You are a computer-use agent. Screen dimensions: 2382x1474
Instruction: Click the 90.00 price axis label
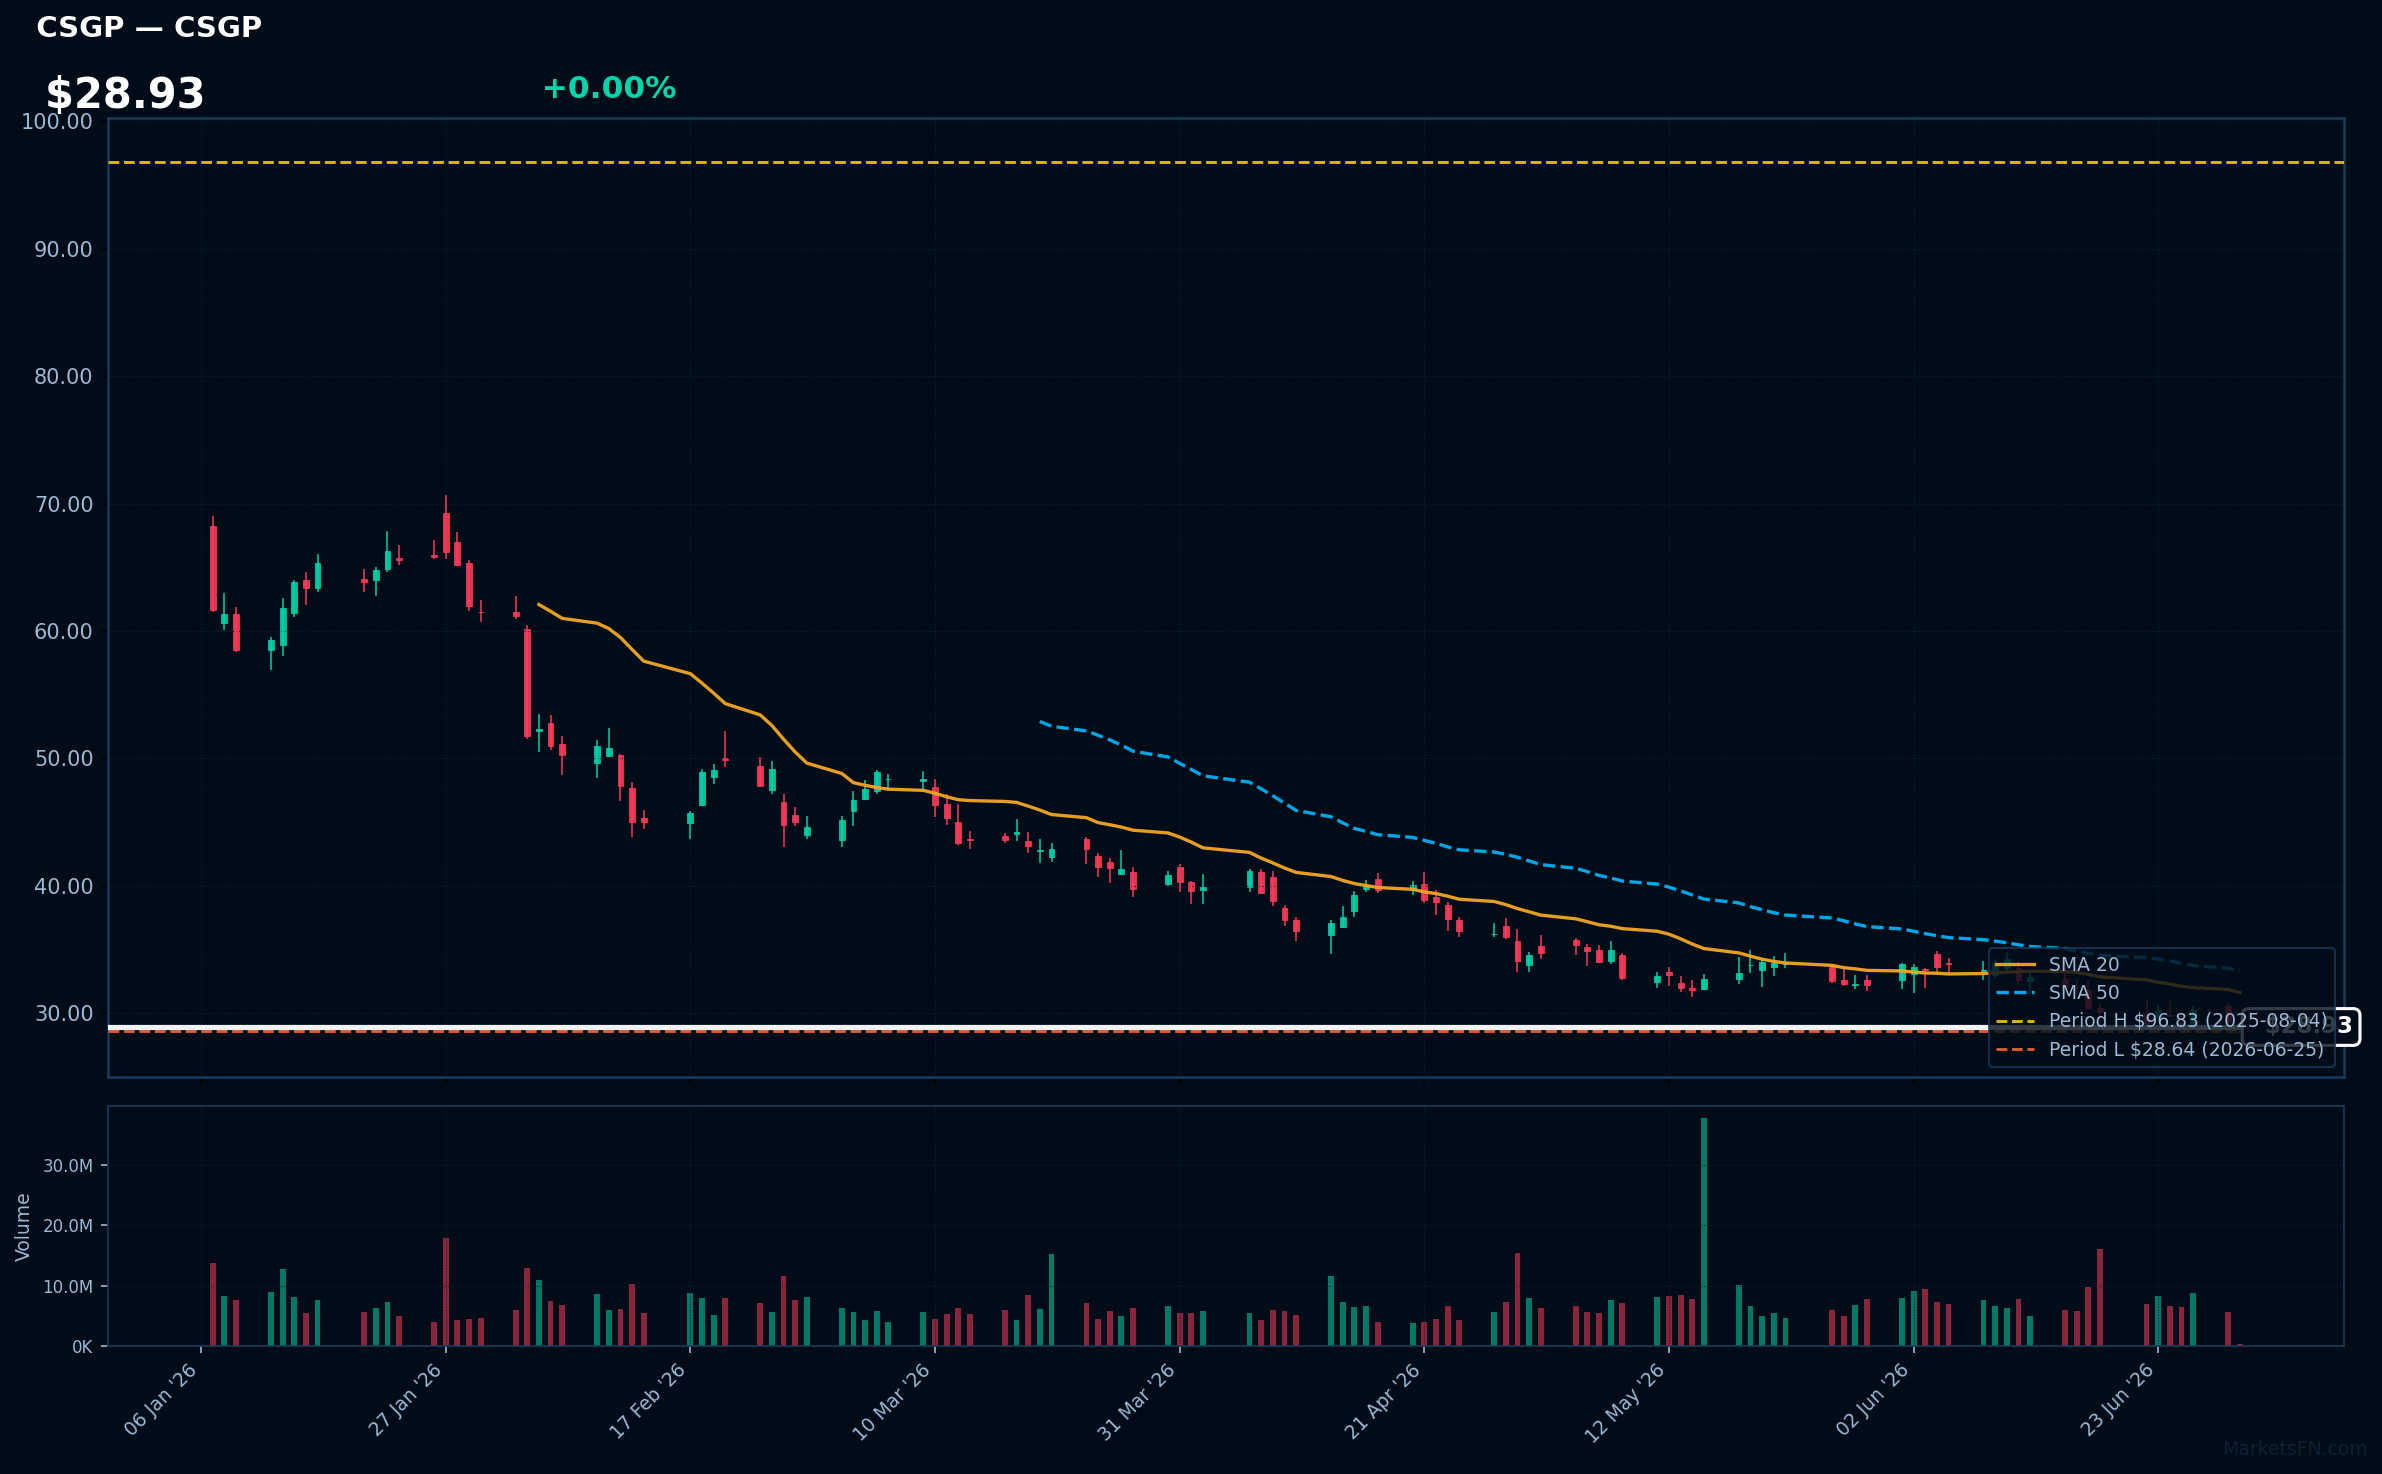[x=63, y=249]
